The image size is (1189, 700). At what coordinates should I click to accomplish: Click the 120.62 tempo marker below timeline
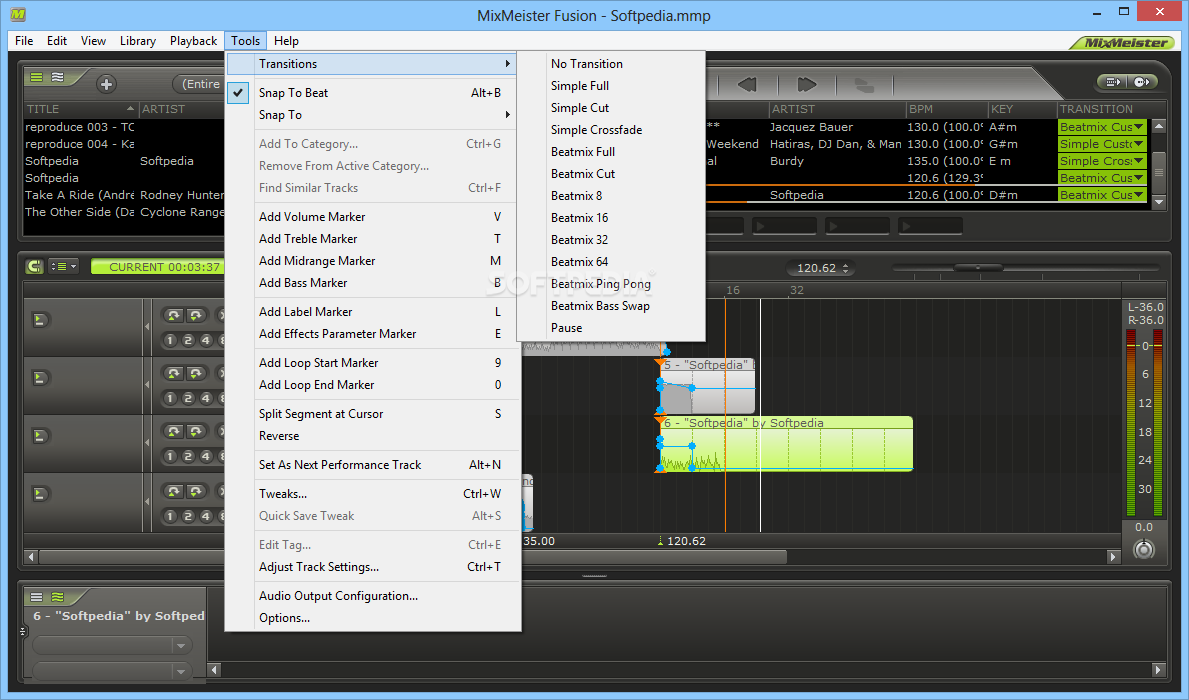point(682,541)
